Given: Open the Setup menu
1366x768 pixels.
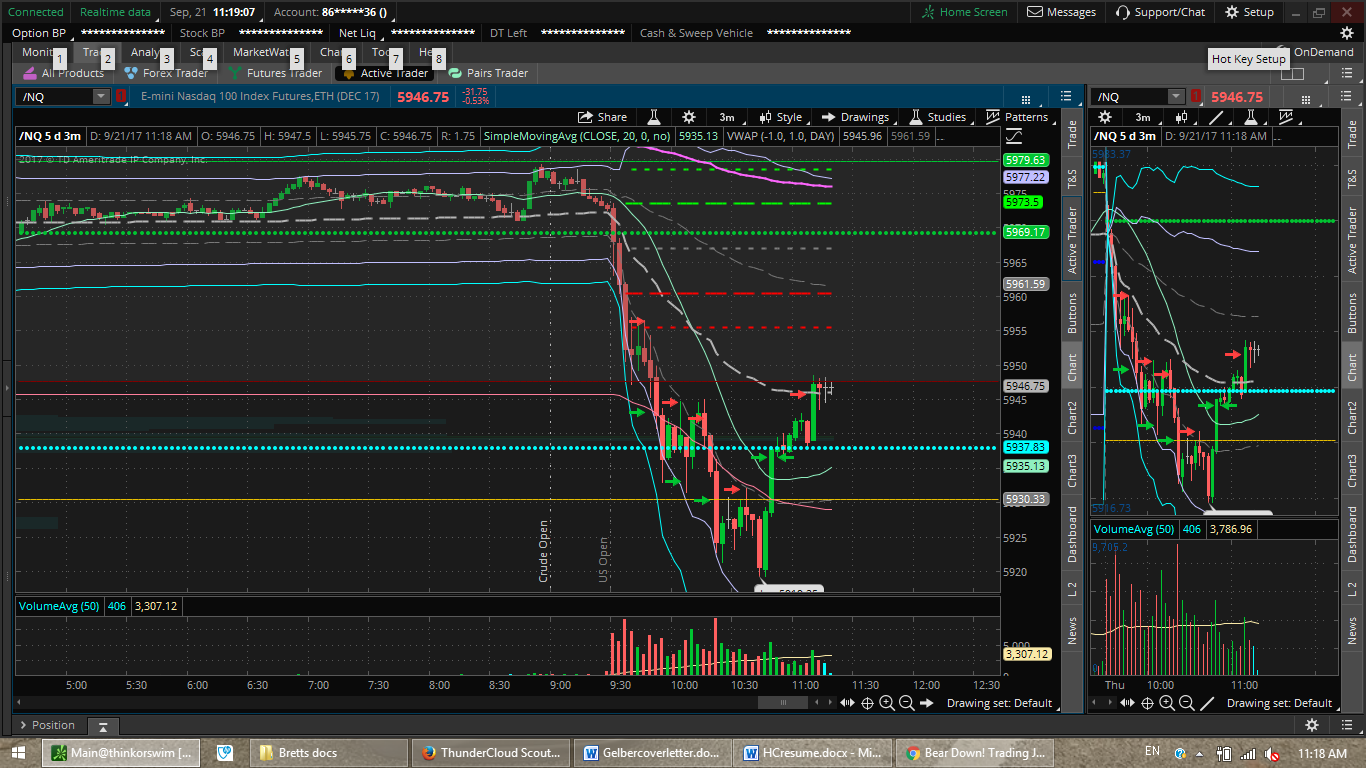Looking at the screenshot, I should point(1249,12).
